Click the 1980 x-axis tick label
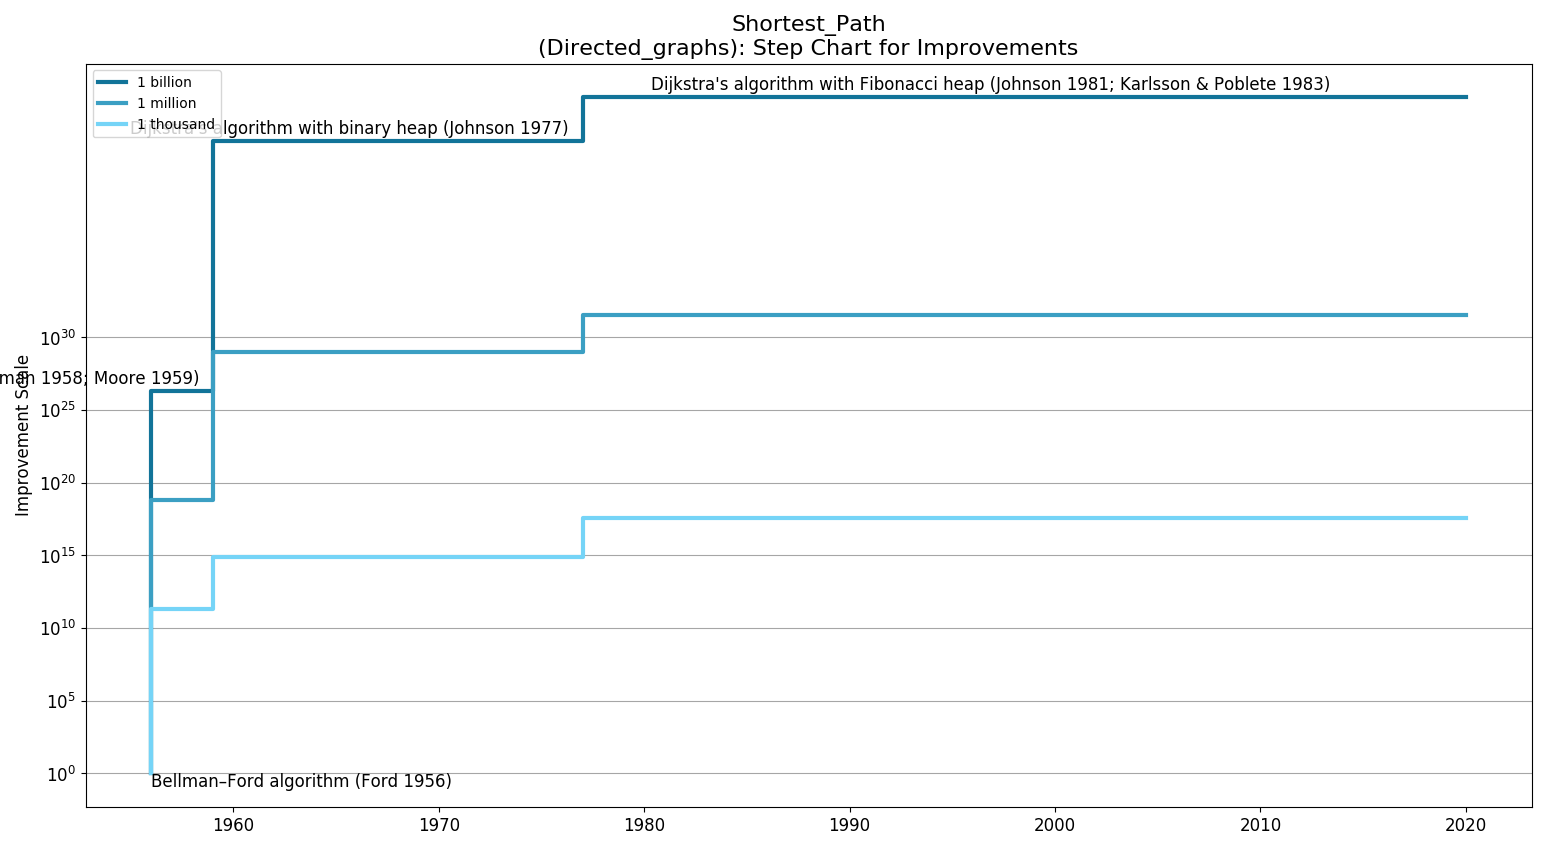This screenshot has width=1550, height=850. click(644, 825)
